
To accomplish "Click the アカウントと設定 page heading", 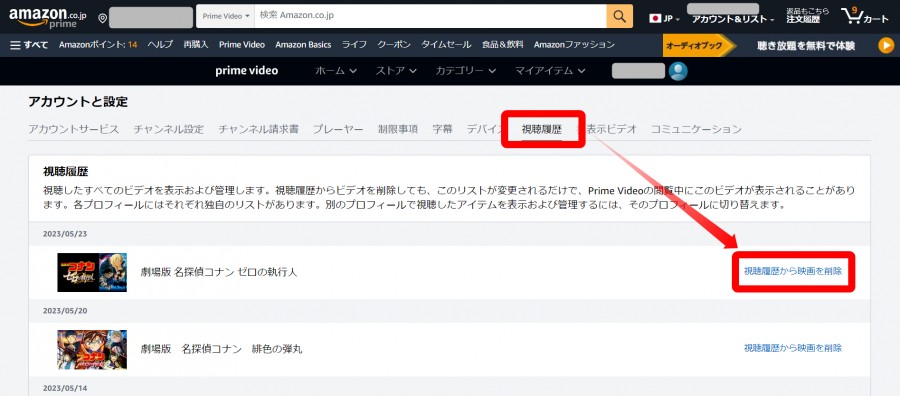I will (78, 102).
